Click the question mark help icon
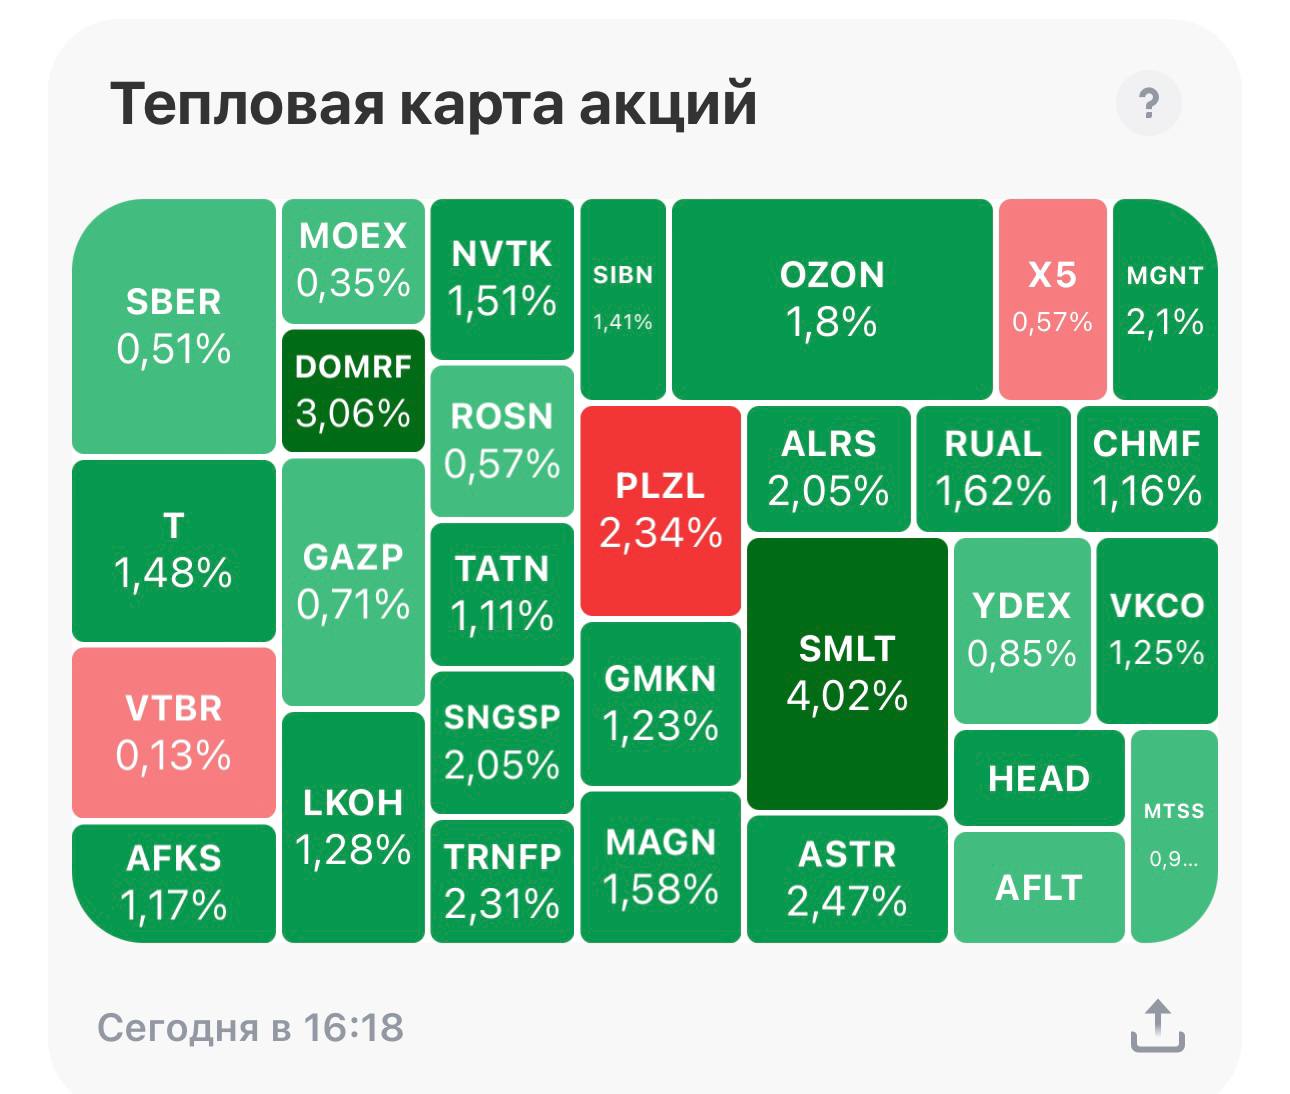Viewport: 1290px width, 1094px height. point(1148,103)
